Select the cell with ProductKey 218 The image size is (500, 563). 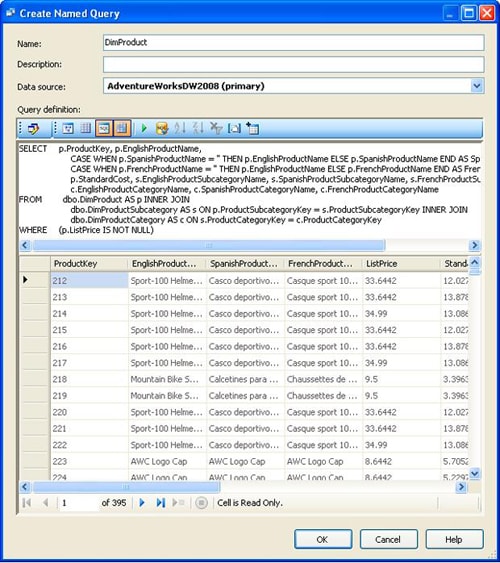point(89,379)
